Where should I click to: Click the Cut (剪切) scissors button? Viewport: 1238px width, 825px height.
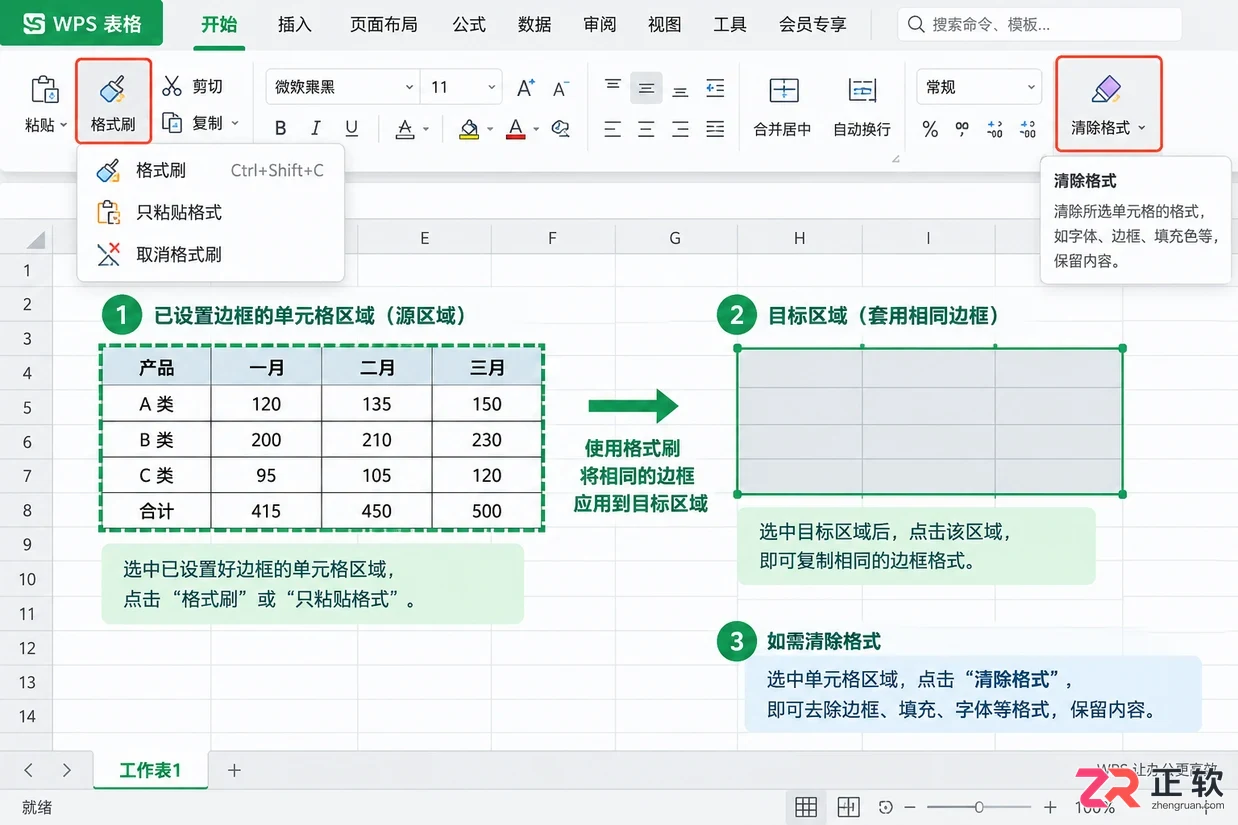pyautogui.click(x=193, y=87)
